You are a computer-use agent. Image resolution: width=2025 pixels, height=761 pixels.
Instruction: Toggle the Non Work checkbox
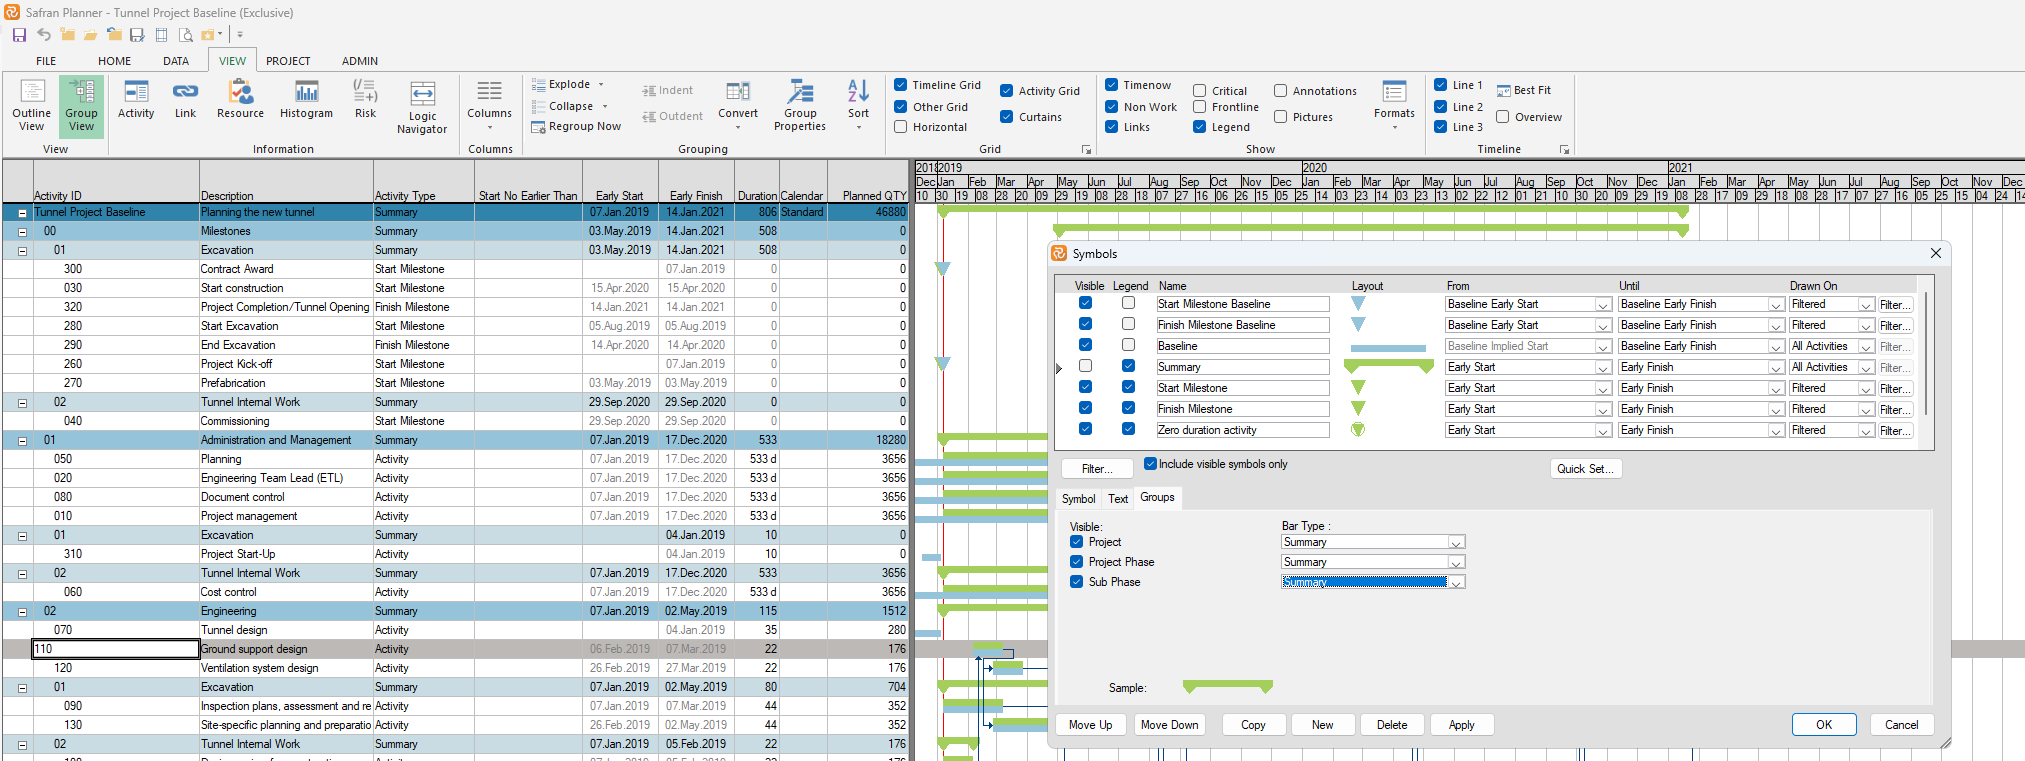pyautogui.click(x=1112, y=107)
